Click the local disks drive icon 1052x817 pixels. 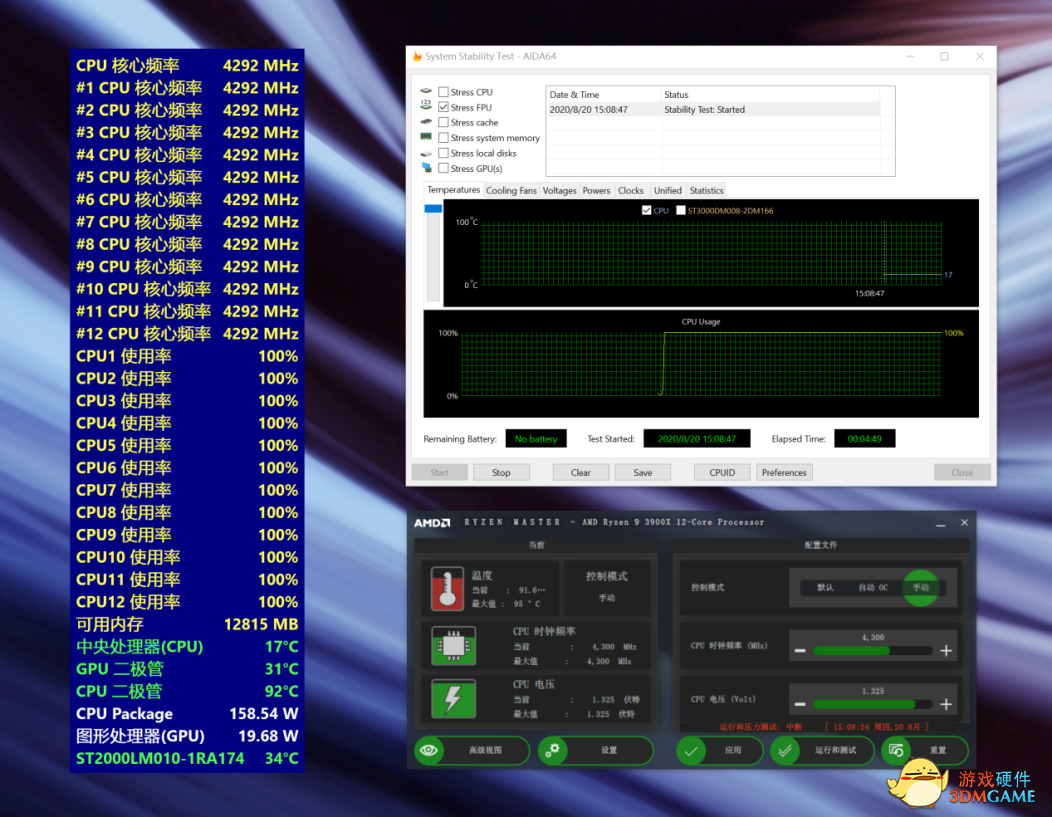[x=426, y=154]
